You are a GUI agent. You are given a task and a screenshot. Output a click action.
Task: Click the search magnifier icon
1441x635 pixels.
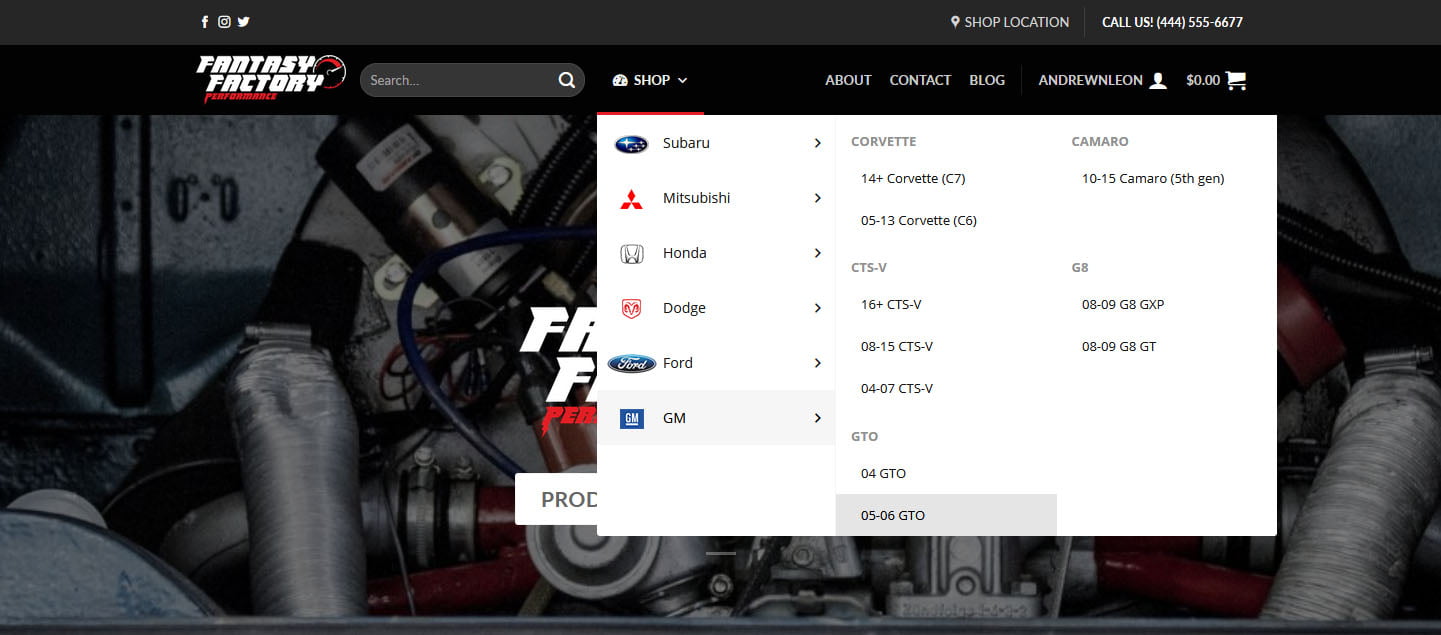[x=567, y=80]
